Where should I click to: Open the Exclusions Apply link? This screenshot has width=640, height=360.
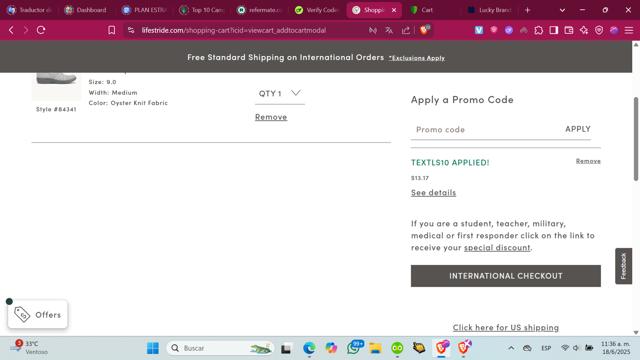click(417, 58)
